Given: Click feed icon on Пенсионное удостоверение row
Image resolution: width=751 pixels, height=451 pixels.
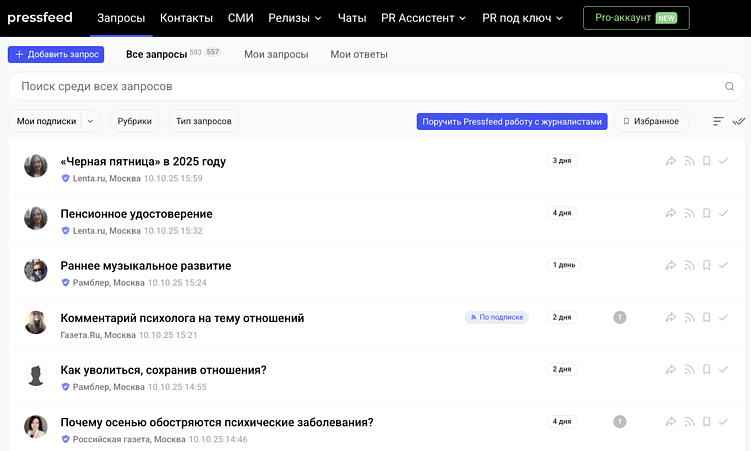Looking at the screenshot, I should 689,214.
